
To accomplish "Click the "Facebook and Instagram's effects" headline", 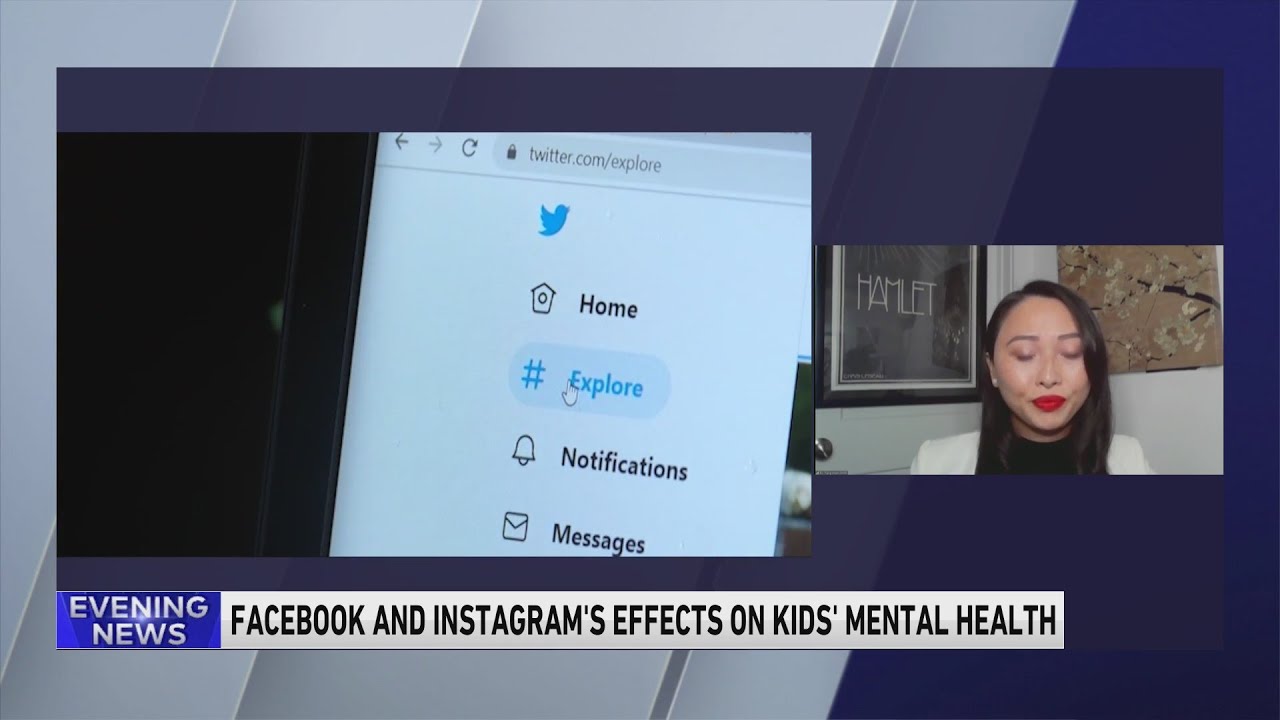I will coord(643,621).
